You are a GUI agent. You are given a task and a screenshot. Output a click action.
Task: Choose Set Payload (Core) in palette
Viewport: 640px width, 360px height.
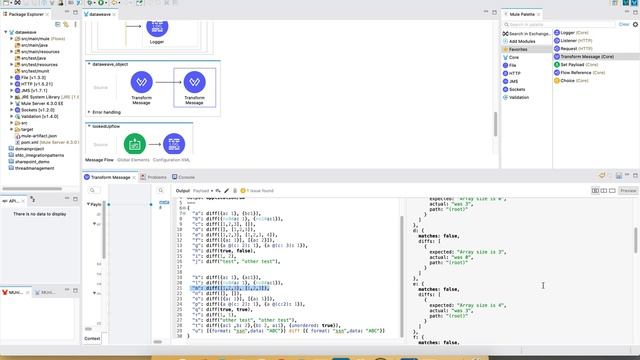click(x=576, y=64)
